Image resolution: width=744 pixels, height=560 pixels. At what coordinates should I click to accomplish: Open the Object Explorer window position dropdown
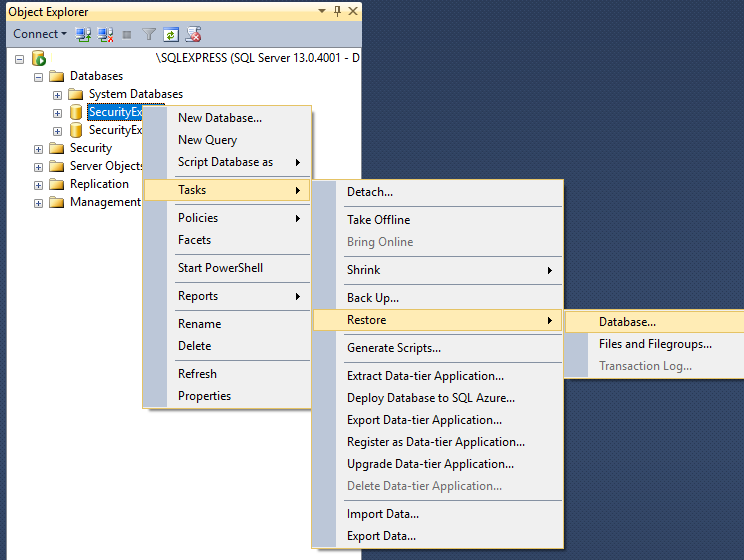tap(322, 11)
